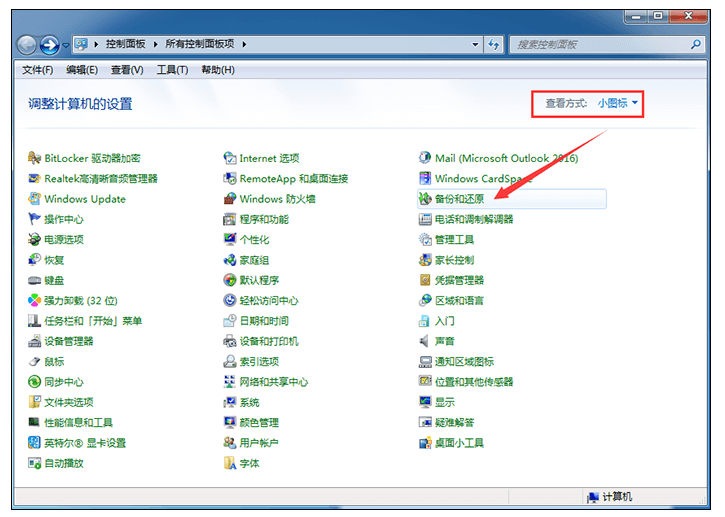Open the 鼠标 mouse icon
The width and height of the screenshot is (725, 517).
[34, 362]
